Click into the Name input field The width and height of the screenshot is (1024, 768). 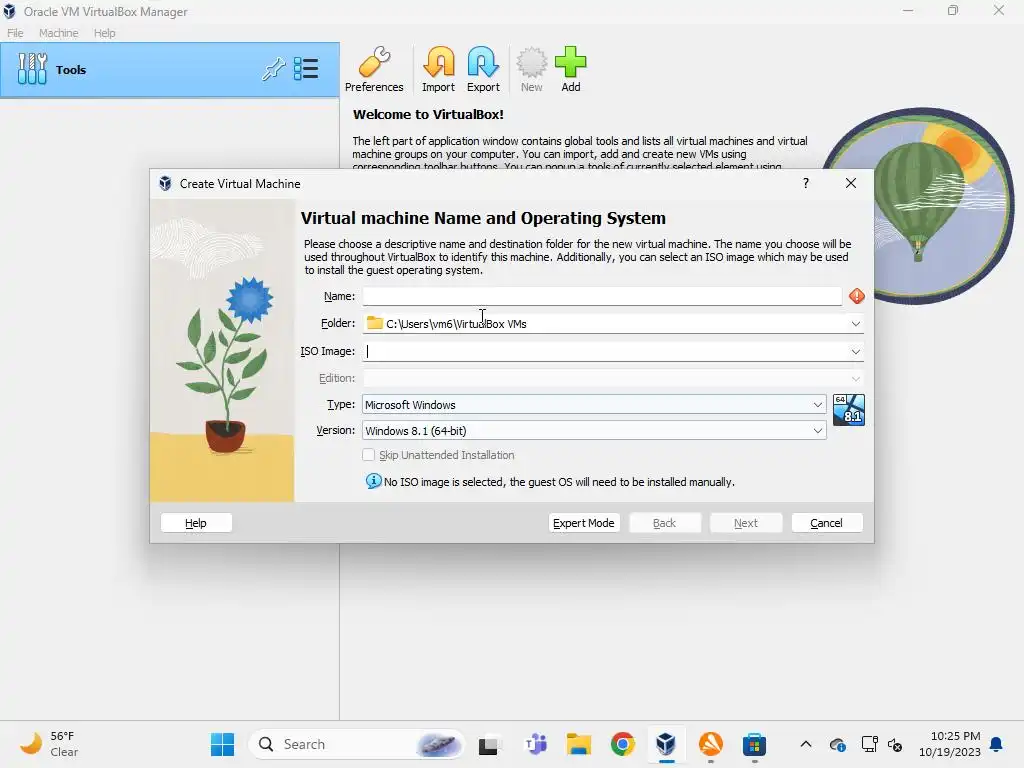tap(602, 296)
